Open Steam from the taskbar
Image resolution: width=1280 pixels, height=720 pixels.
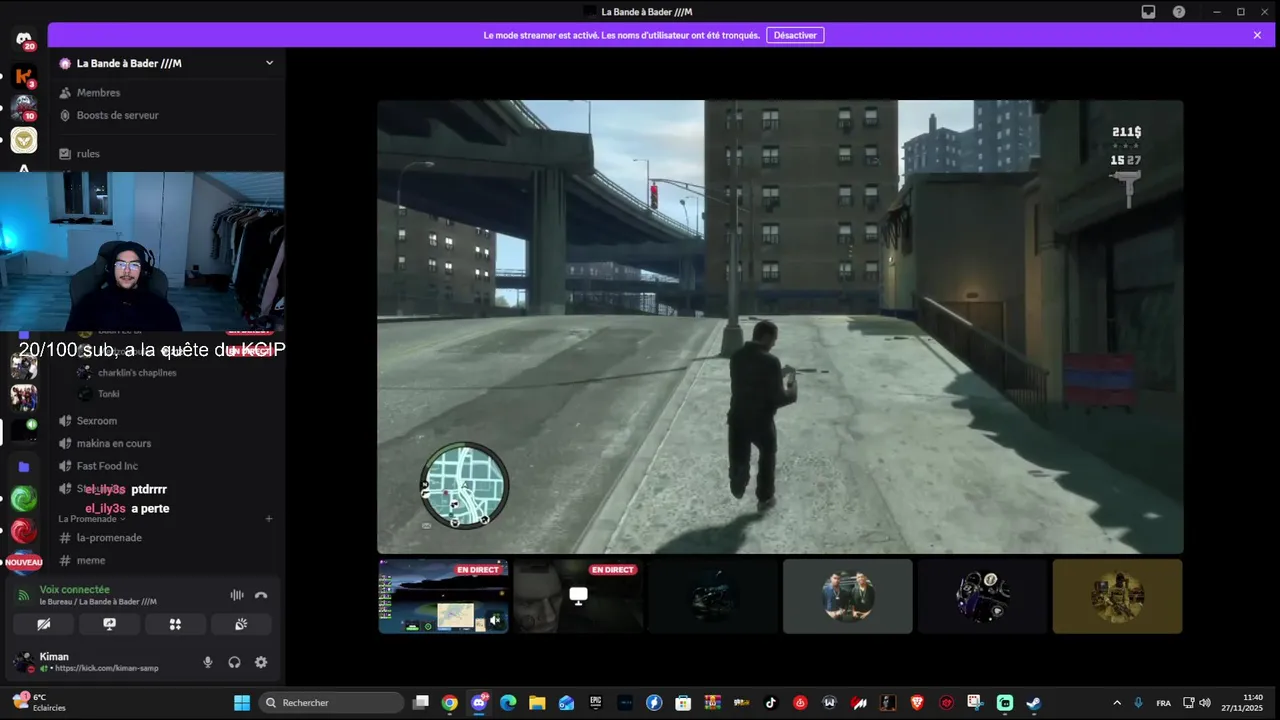tap(1034, 703)
